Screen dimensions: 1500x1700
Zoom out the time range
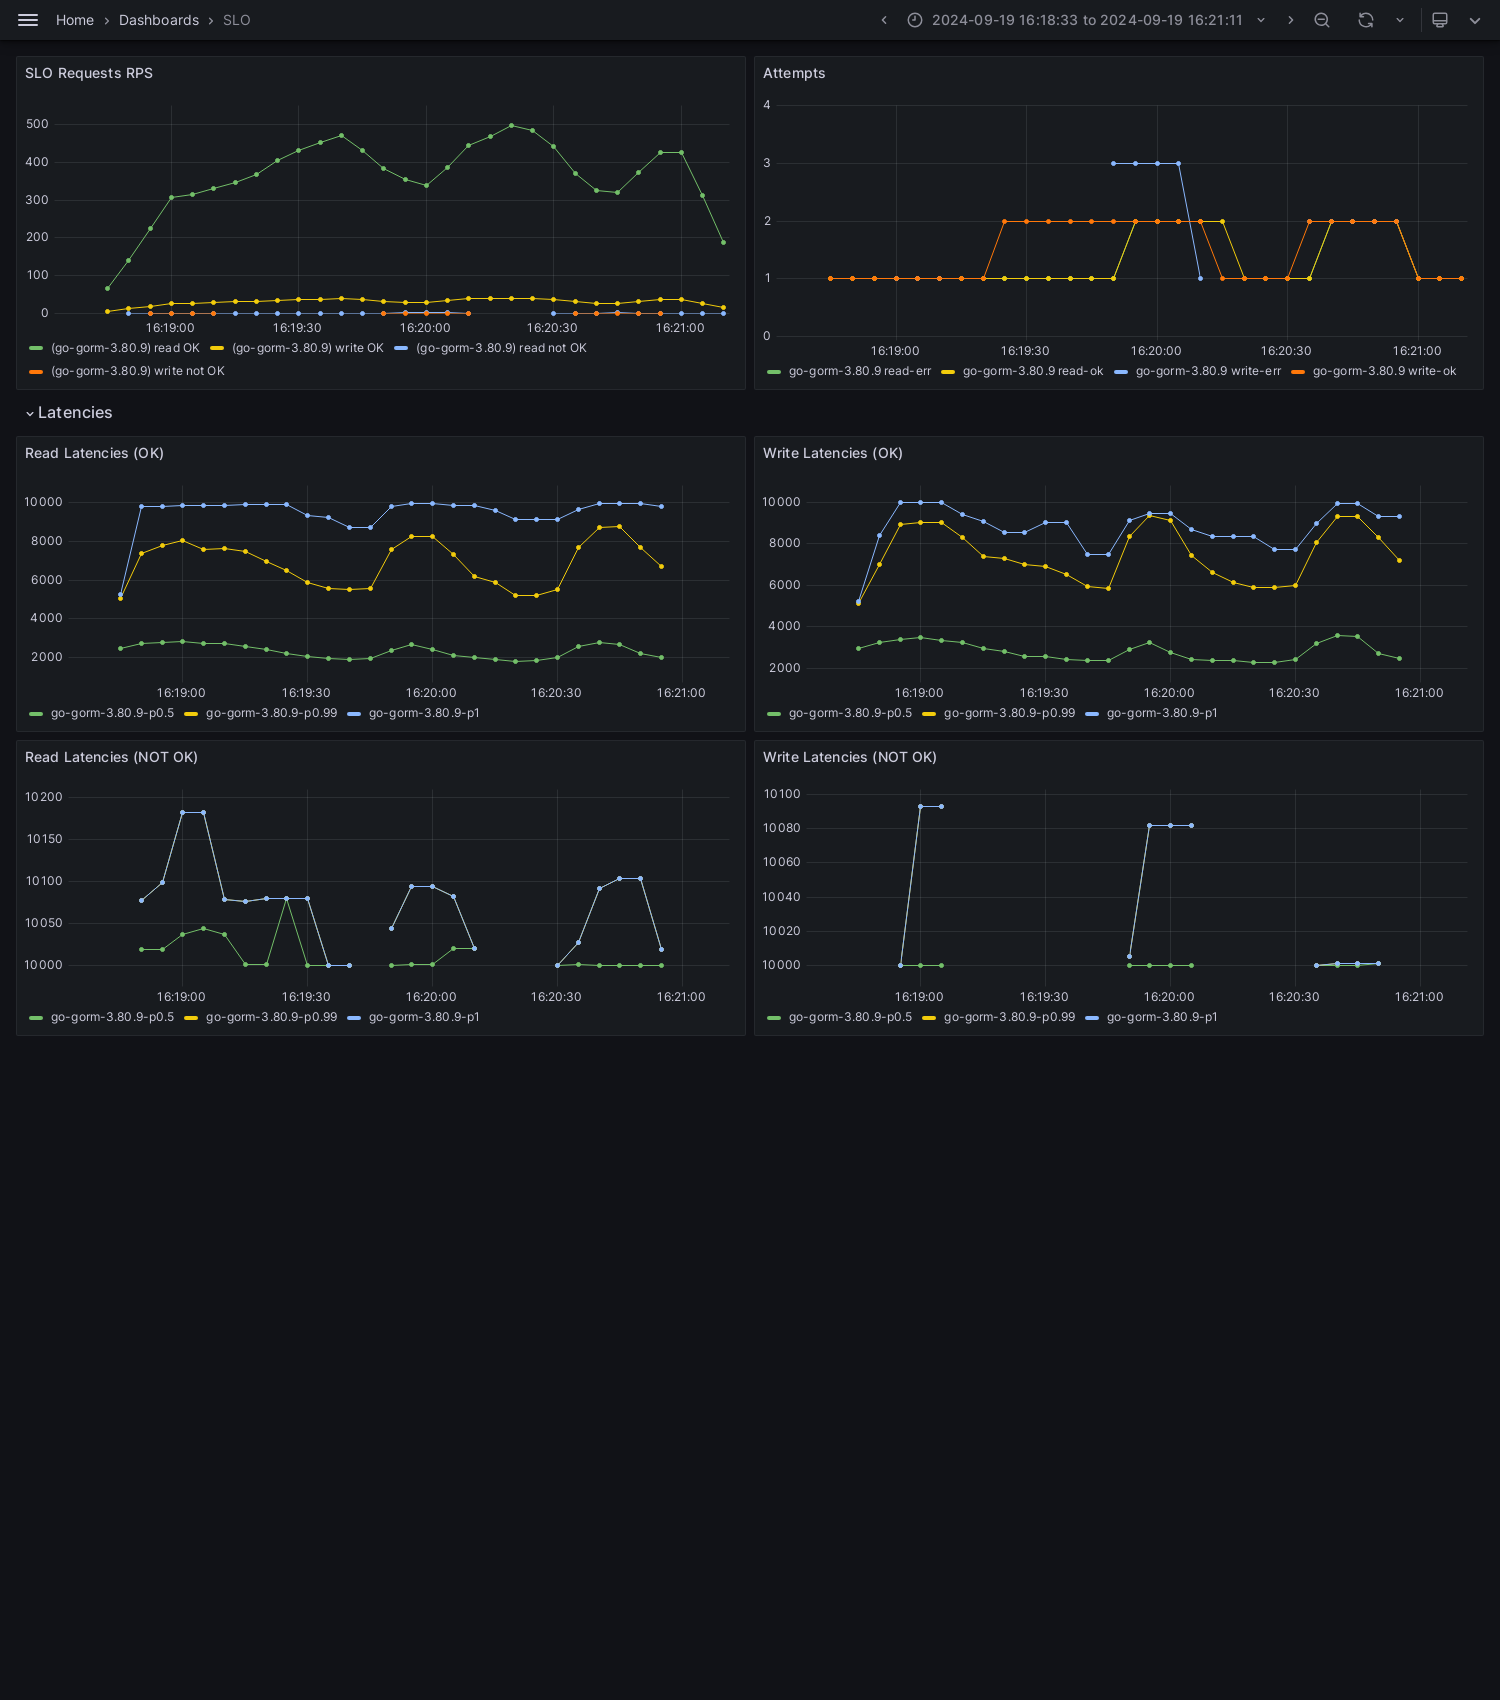point(1322,20)
